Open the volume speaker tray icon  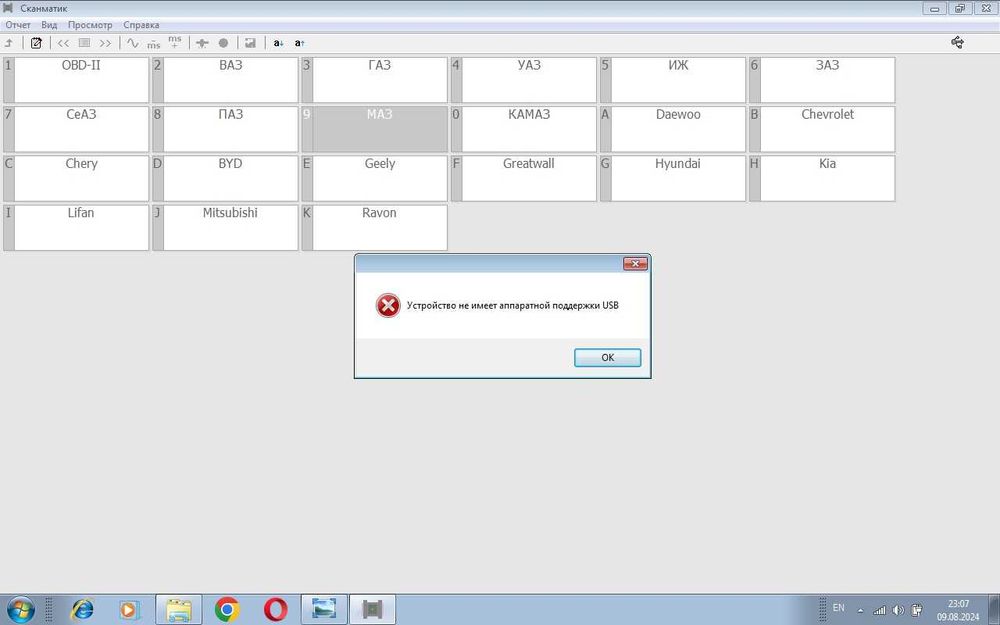898,610
